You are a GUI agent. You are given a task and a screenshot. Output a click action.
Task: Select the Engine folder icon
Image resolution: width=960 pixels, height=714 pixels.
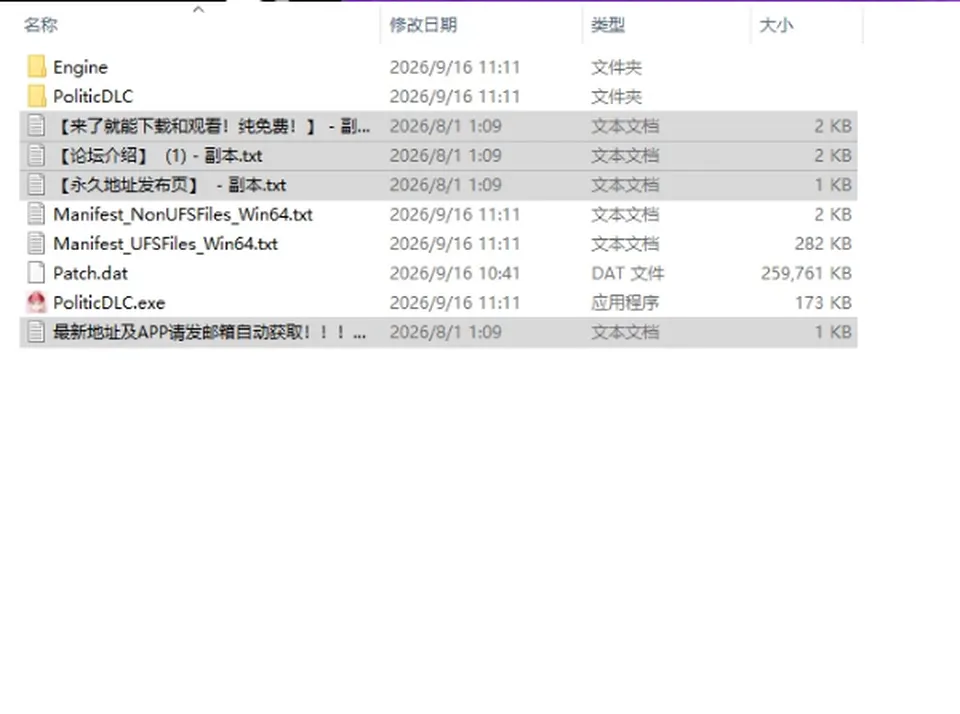click(x=37, y=67)
